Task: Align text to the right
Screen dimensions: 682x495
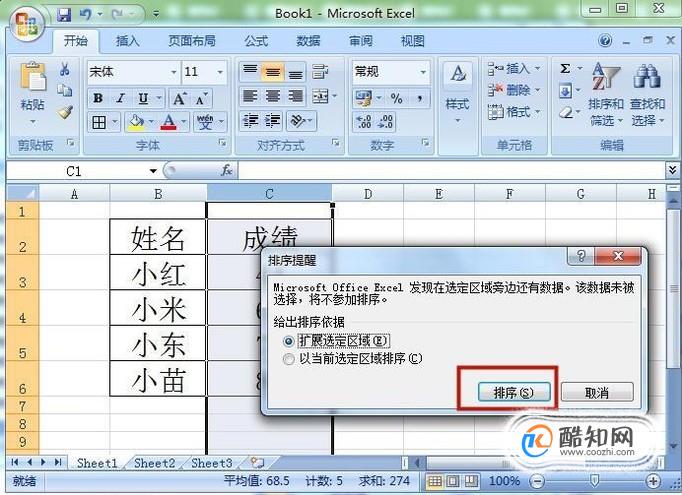Action: coord(296,96)
